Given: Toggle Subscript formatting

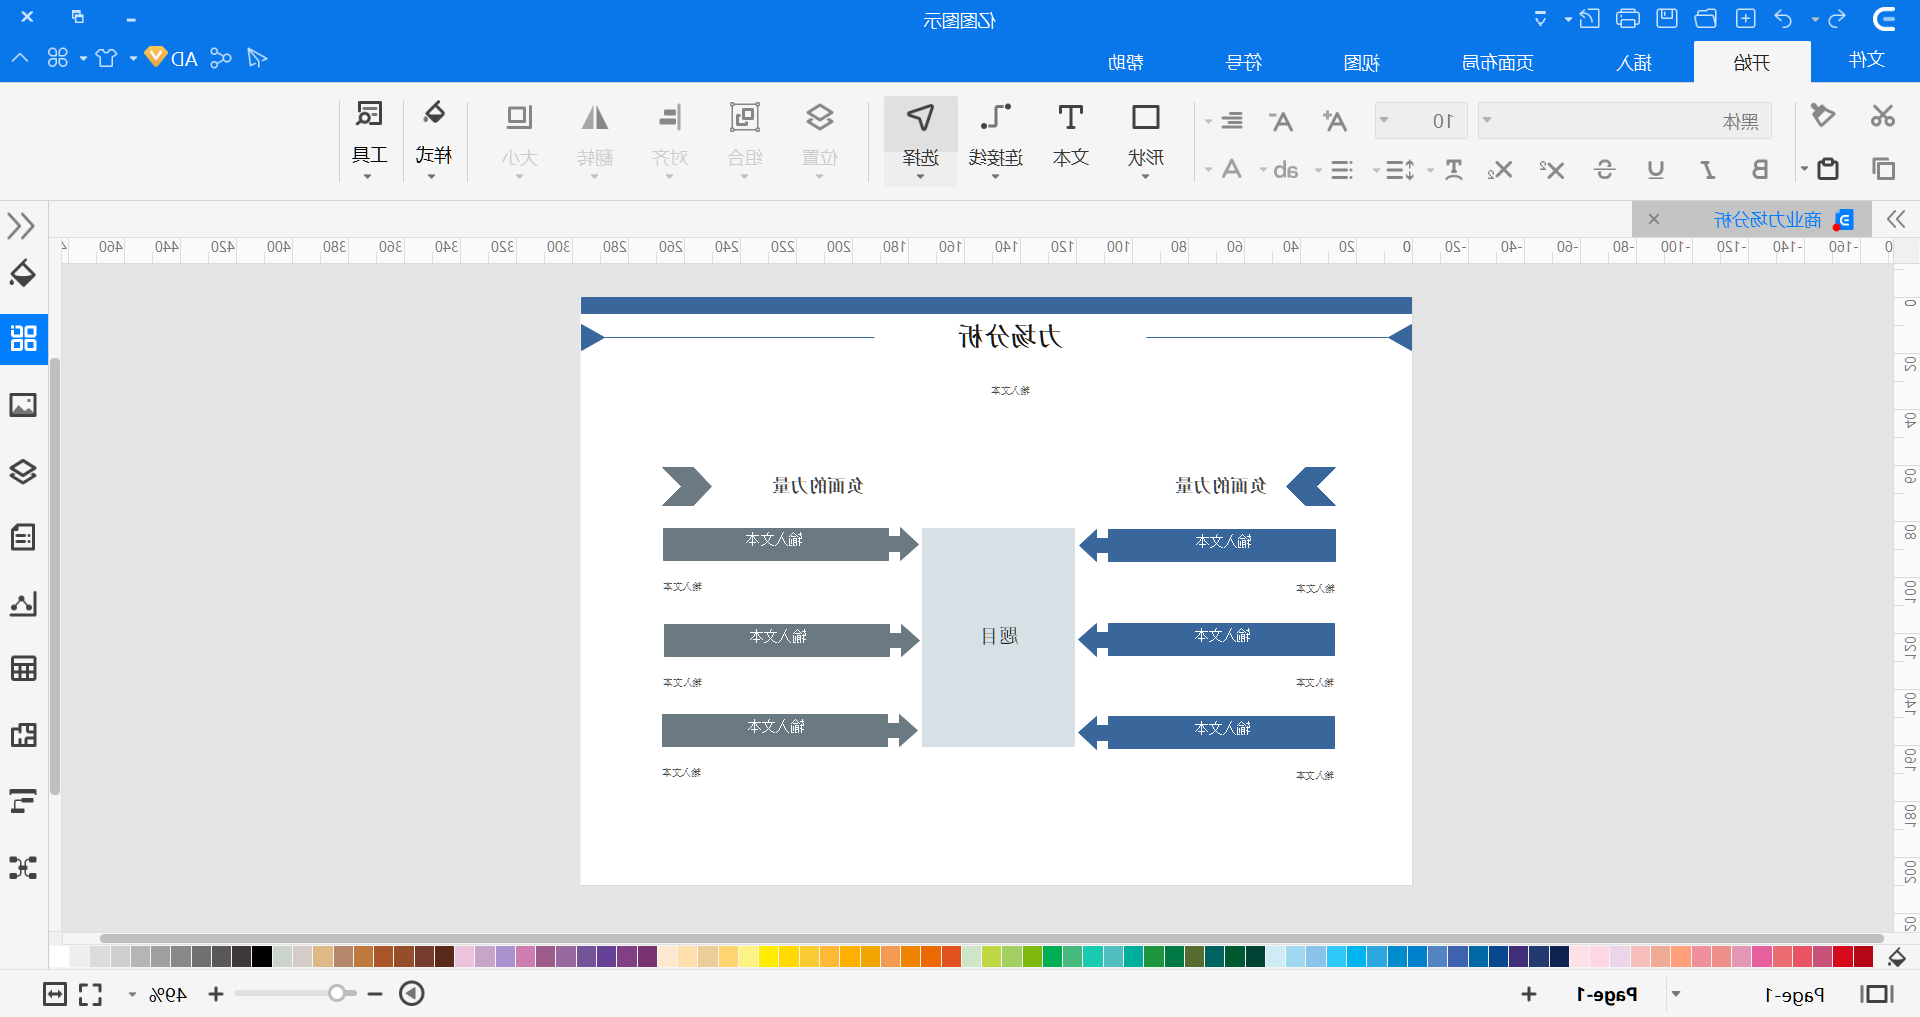Looking at the screenshot, I should pos(1500,169).
